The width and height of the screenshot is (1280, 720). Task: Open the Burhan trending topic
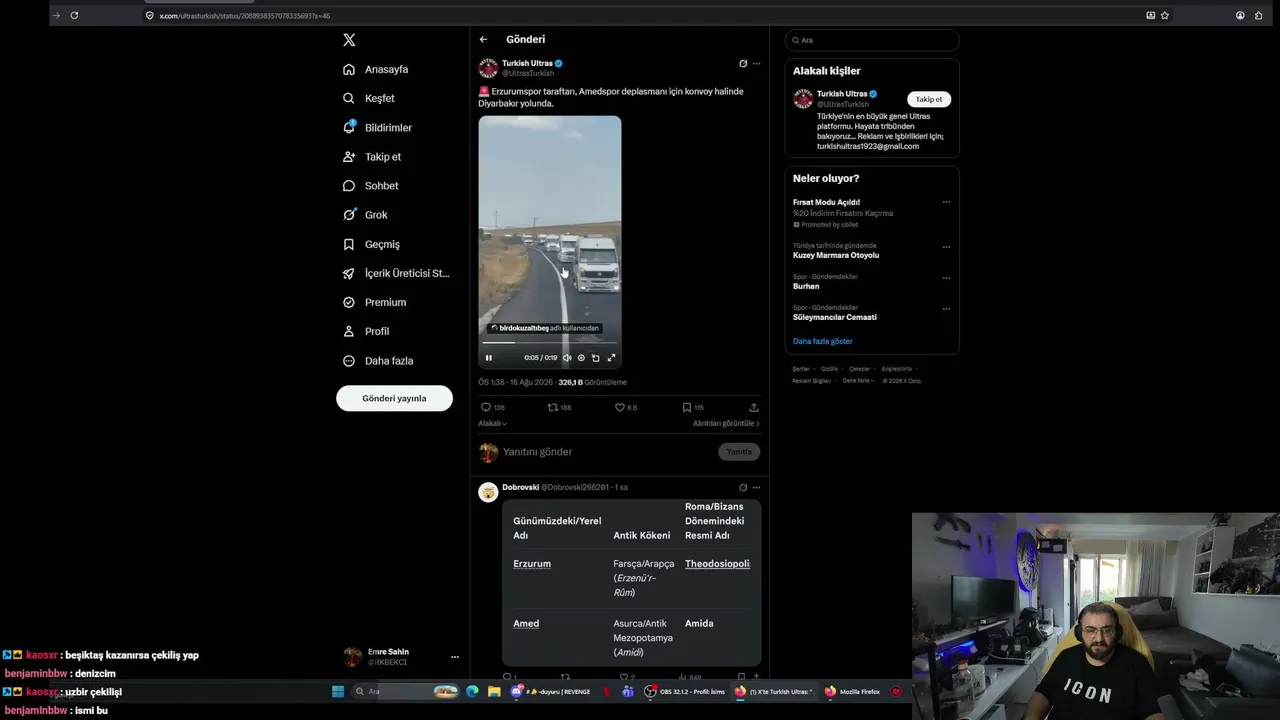point(806,287)
